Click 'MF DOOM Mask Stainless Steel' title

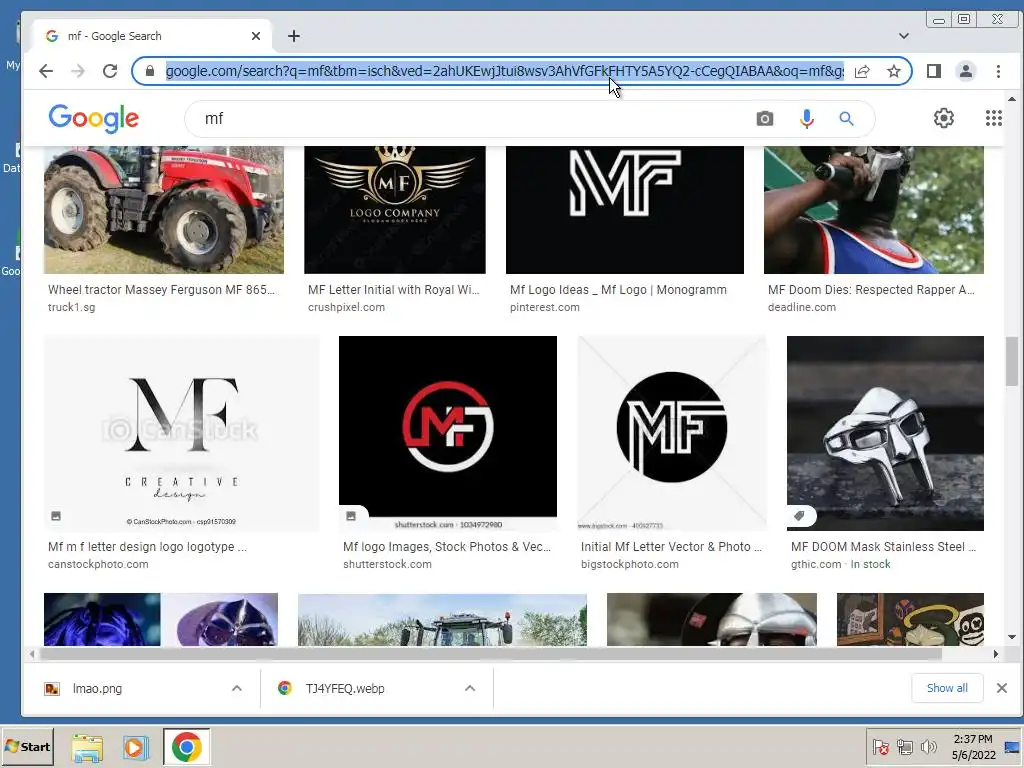883,547
